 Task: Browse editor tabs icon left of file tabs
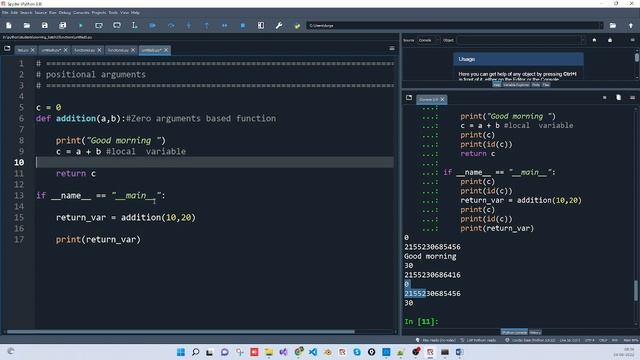[7, 49]
